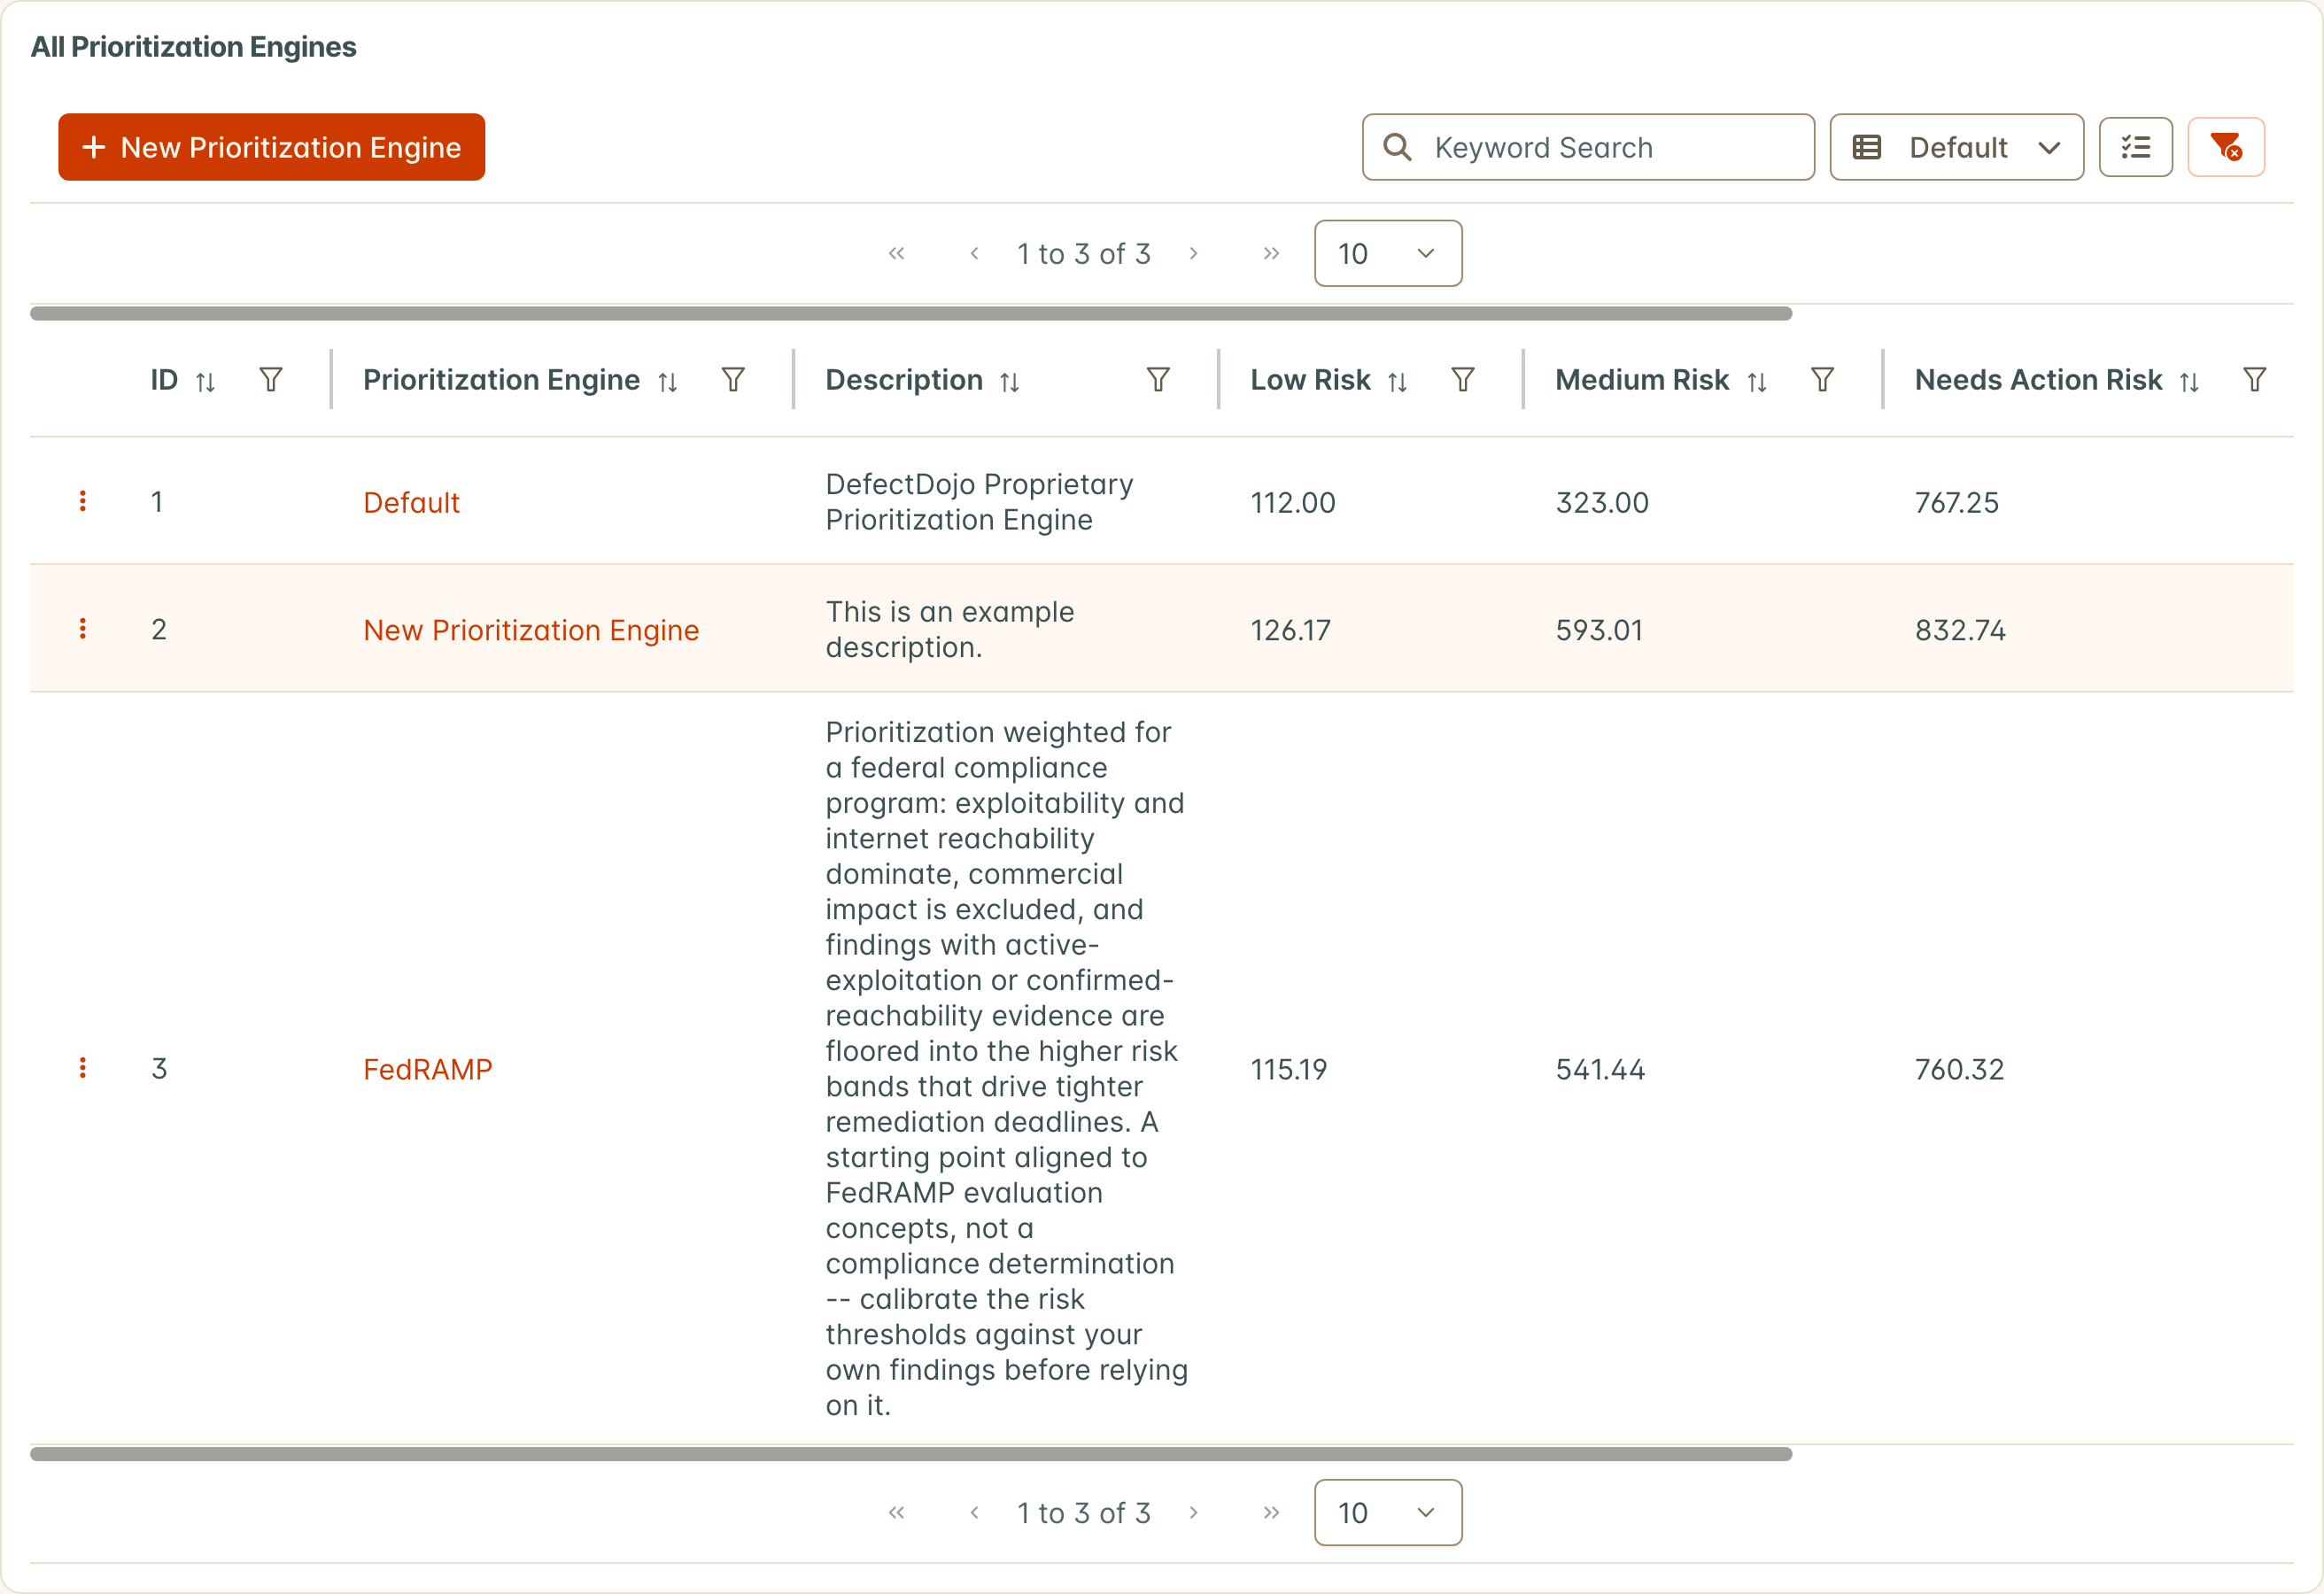The height and width of the screenshot is (1594, 2324).
Task: Sort by Needs Action Risk column
Action: (x=2189, y=381)
